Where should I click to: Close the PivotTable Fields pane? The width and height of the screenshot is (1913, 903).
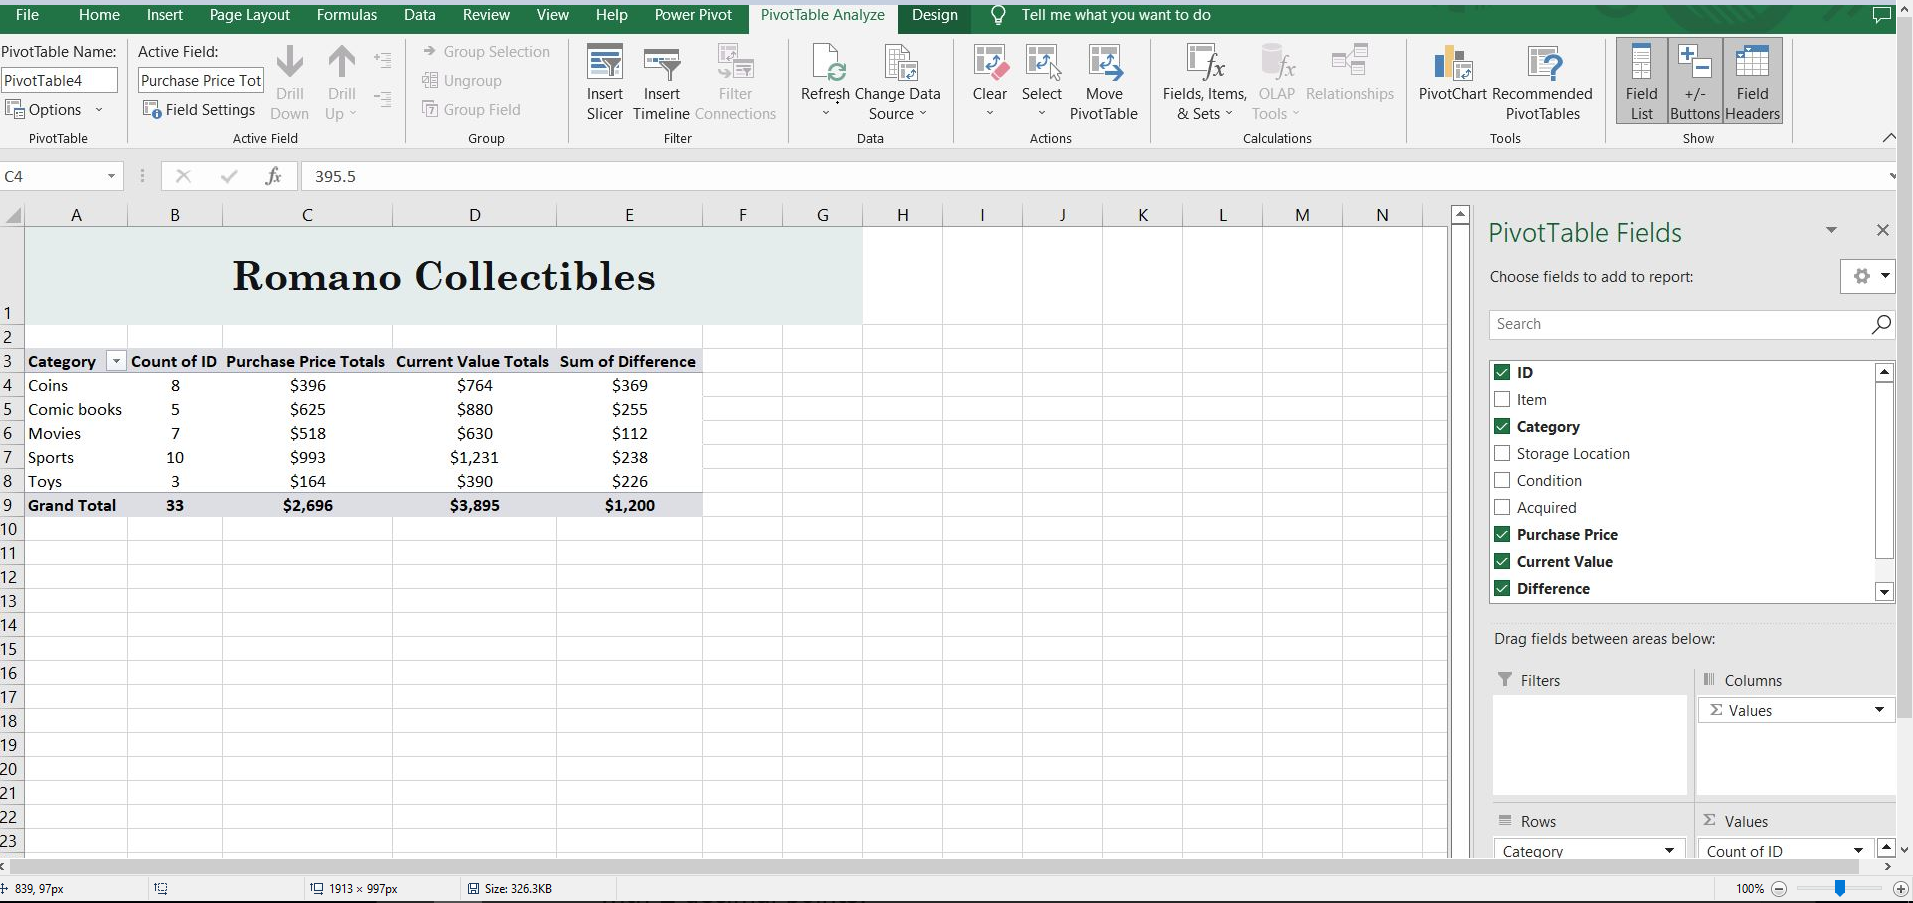click(1883, 230)
